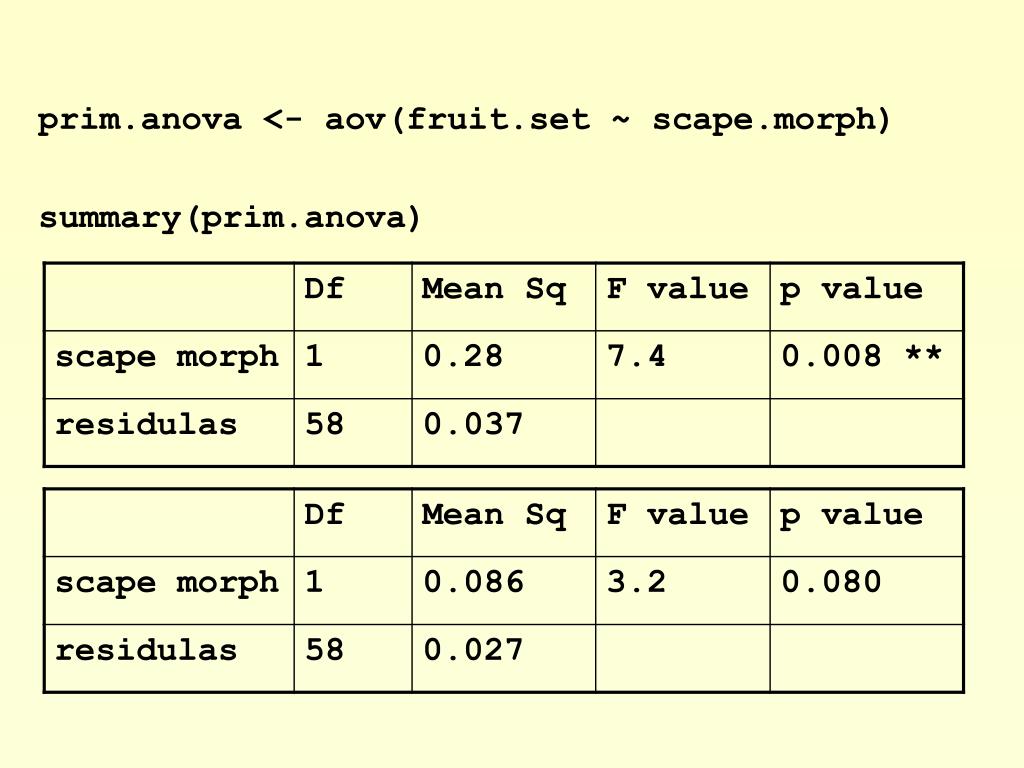1024x768 pixels.
Task: Click residulas row label in second table
Action: [146, 650]
